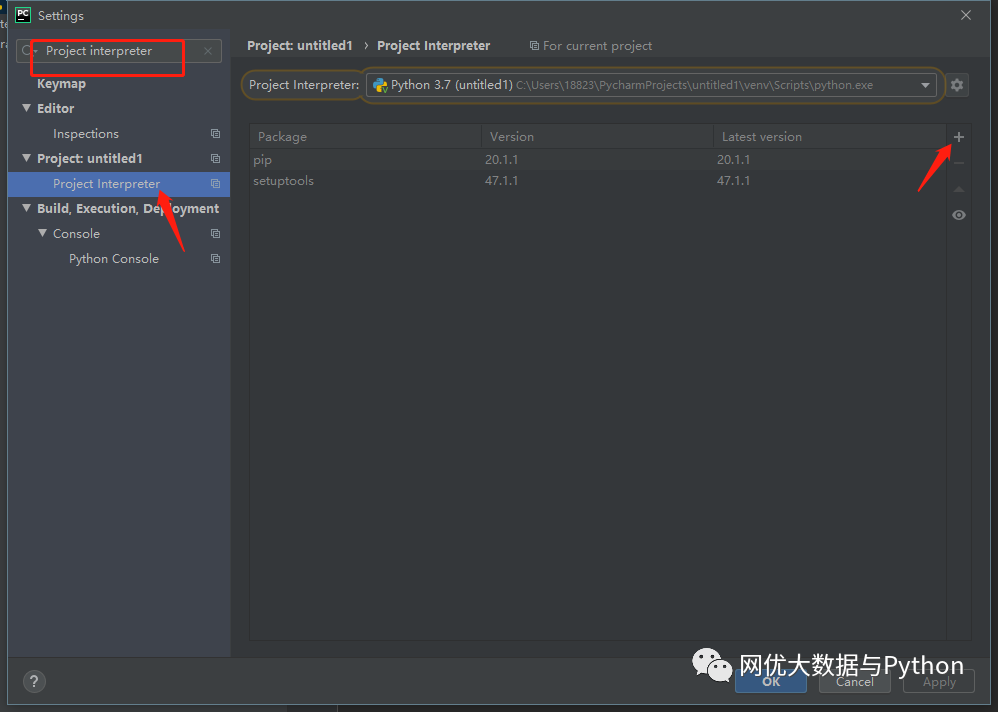
Task: Click the install package plus icon
Action: pos(959,137)
